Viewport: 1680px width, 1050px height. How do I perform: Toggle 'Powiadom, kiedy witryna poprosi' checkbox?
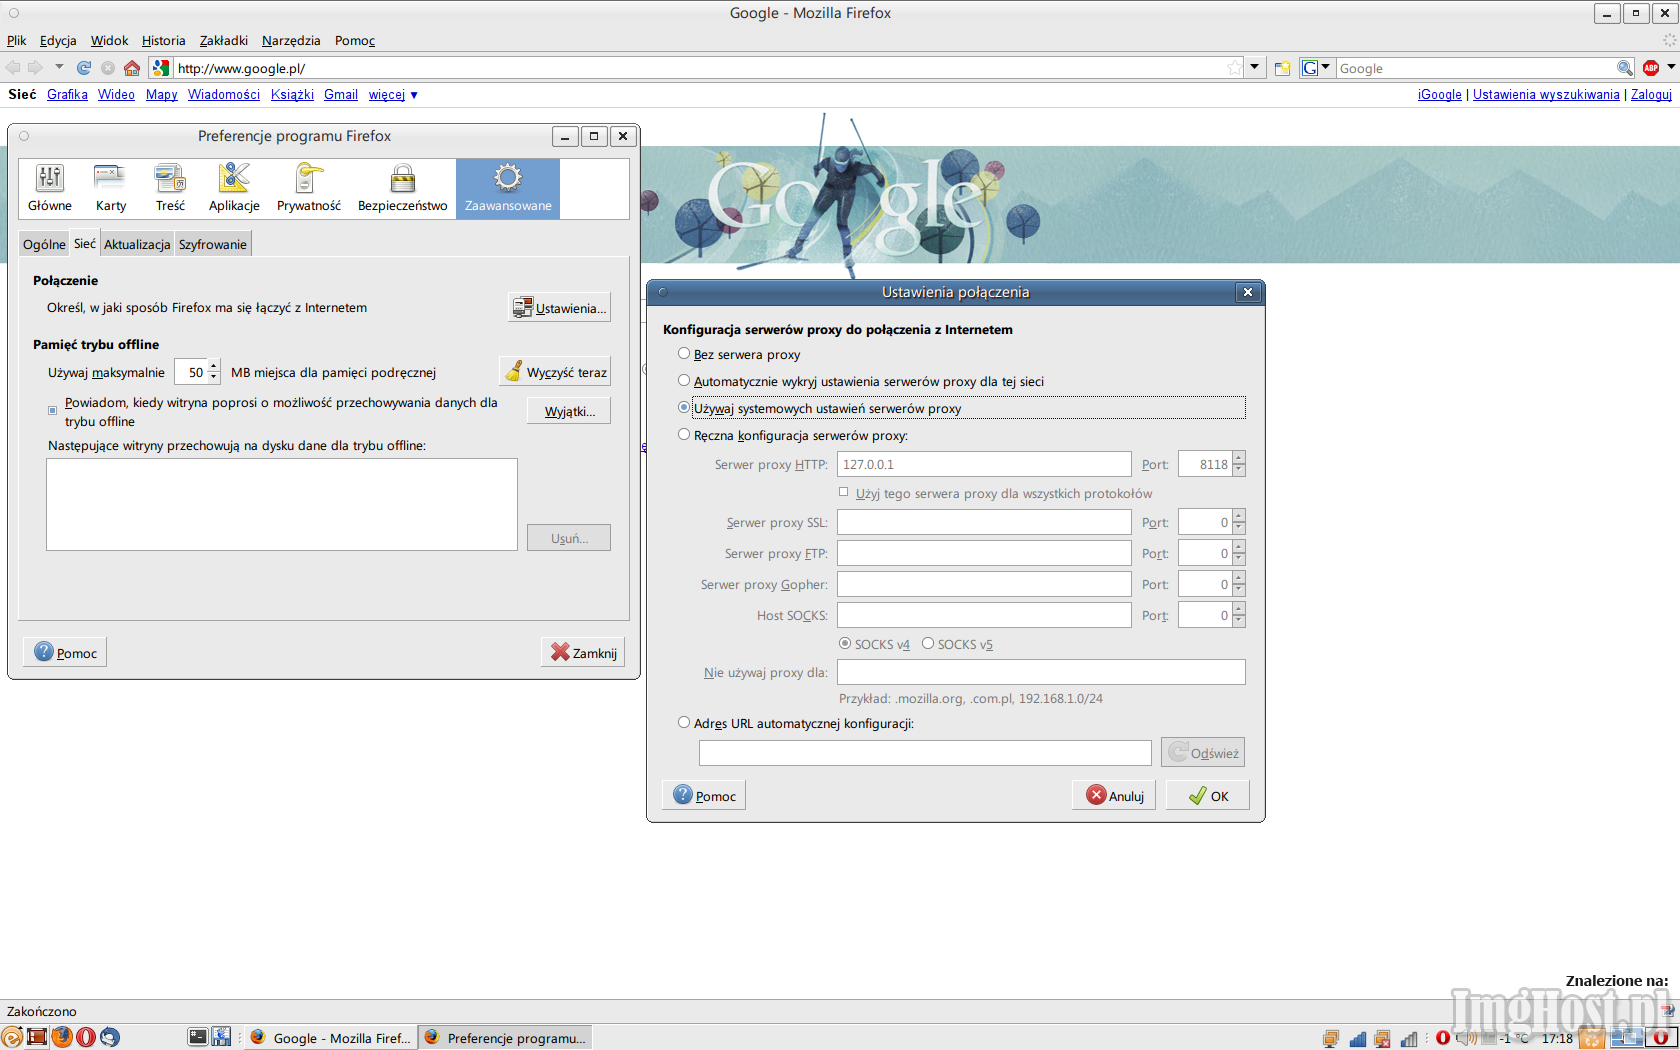(53, 411)
